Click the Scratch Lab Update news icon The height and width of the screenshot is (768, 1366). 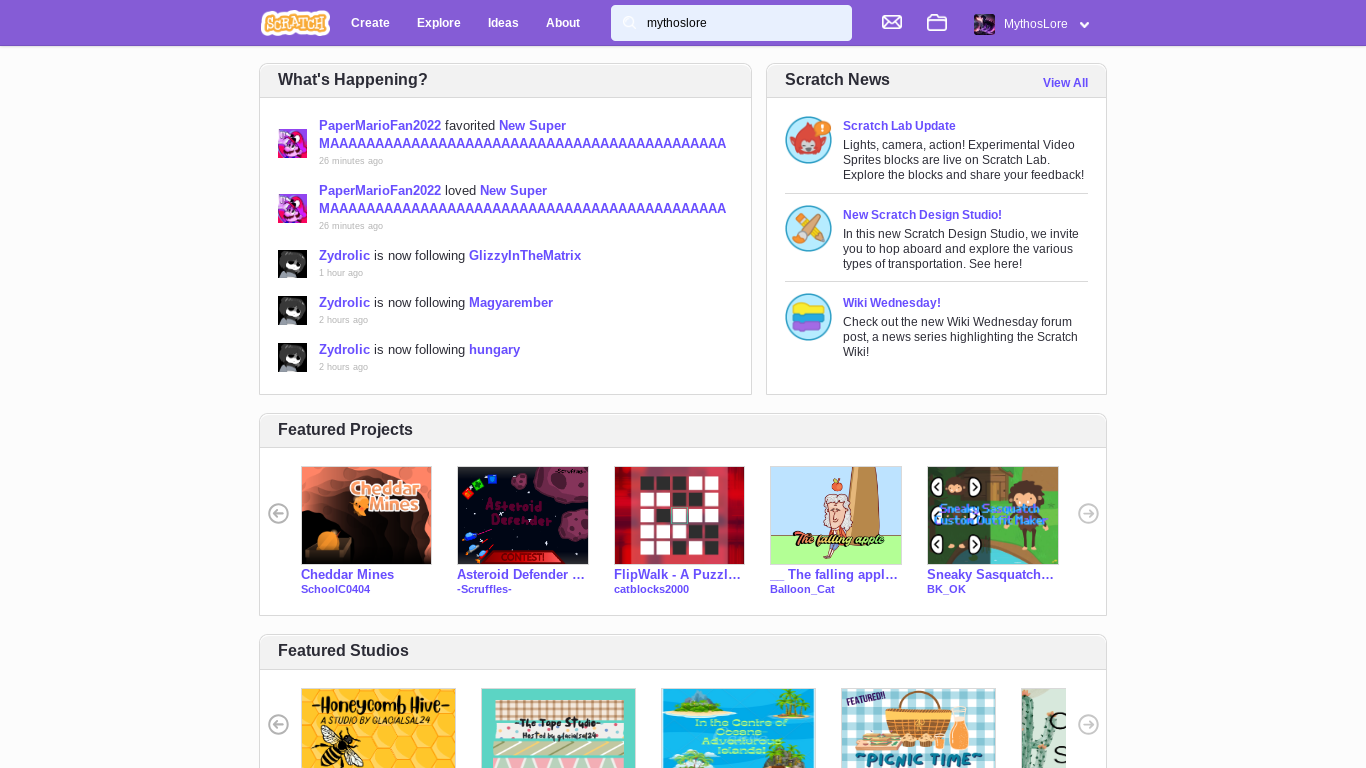coord(808,140)
